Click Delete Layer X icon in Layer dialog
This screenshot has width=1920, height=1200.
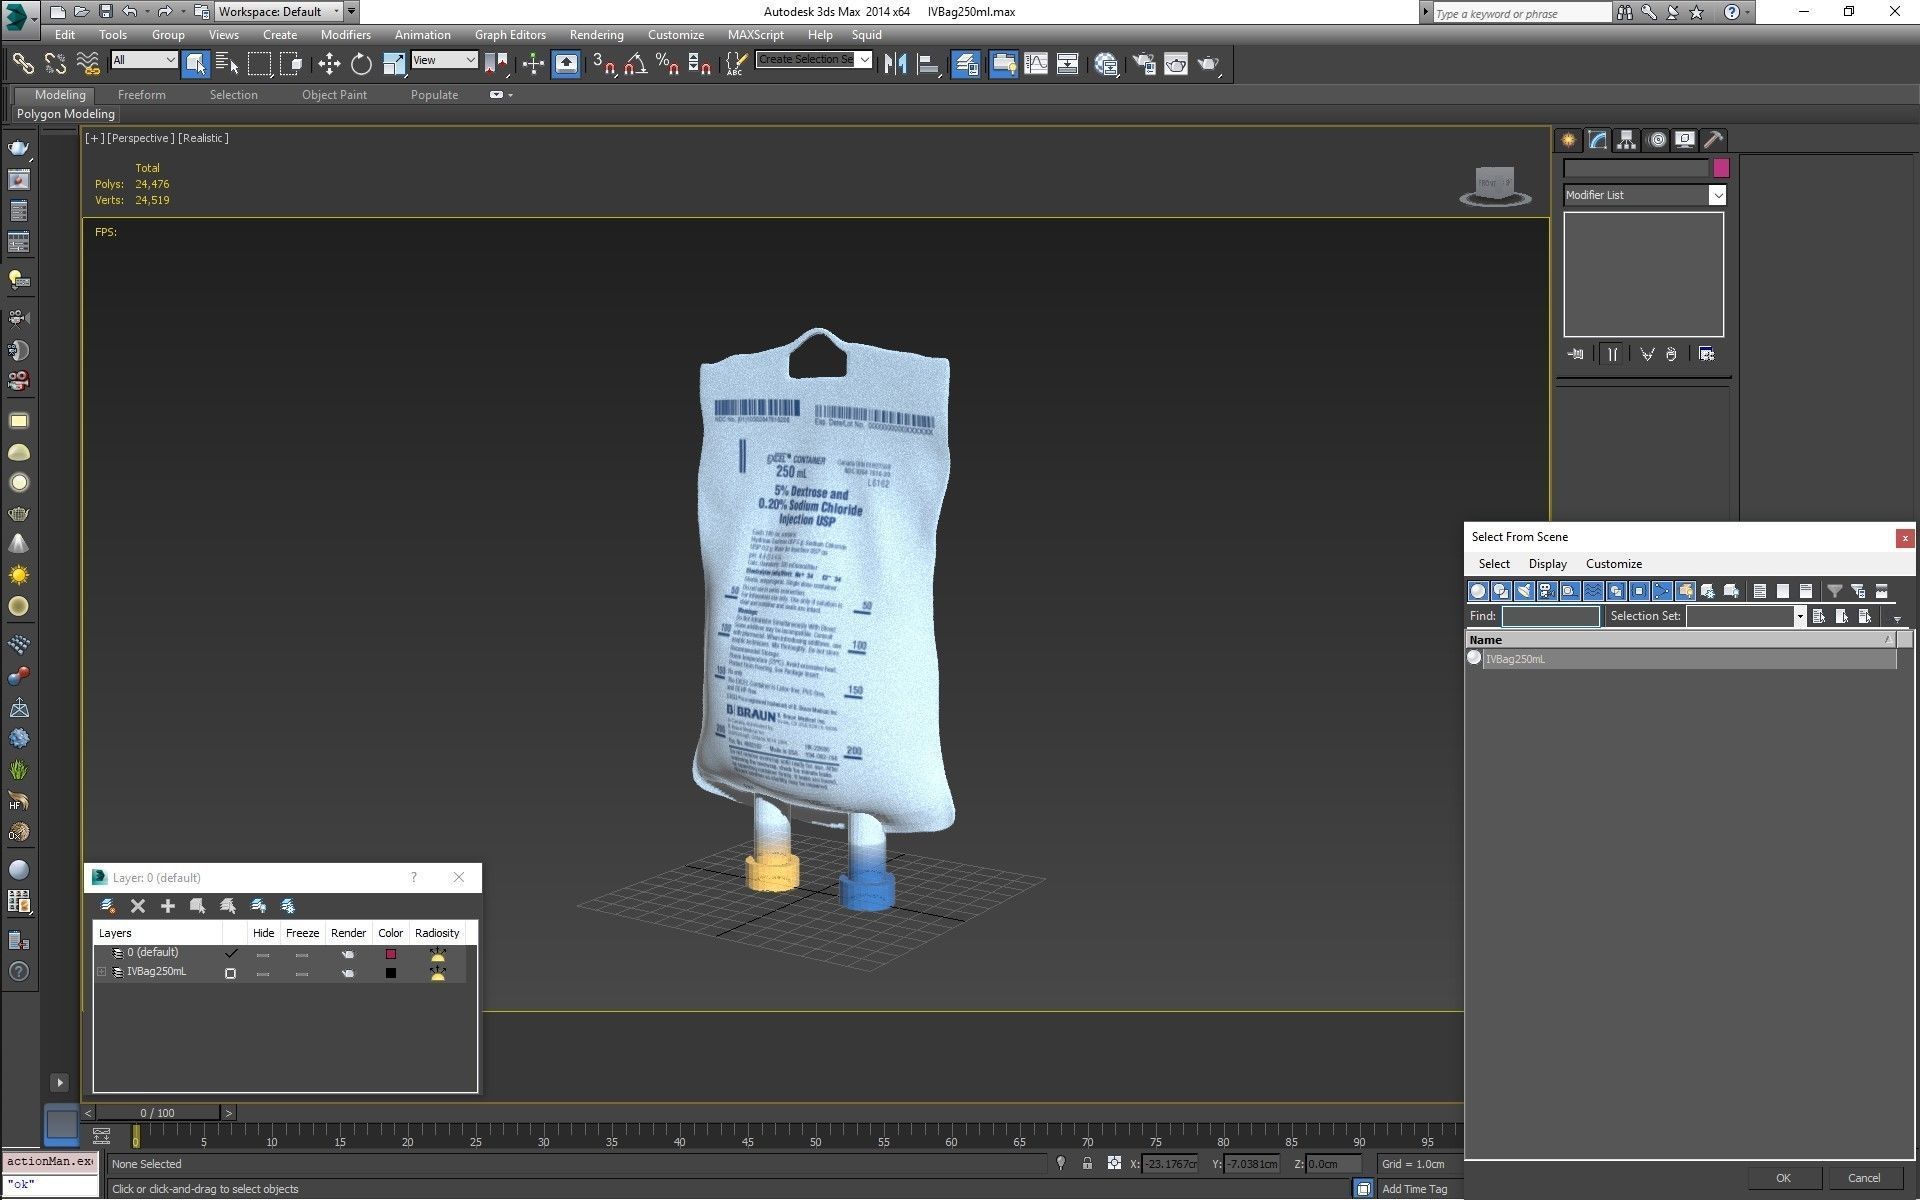pos(138,906)
